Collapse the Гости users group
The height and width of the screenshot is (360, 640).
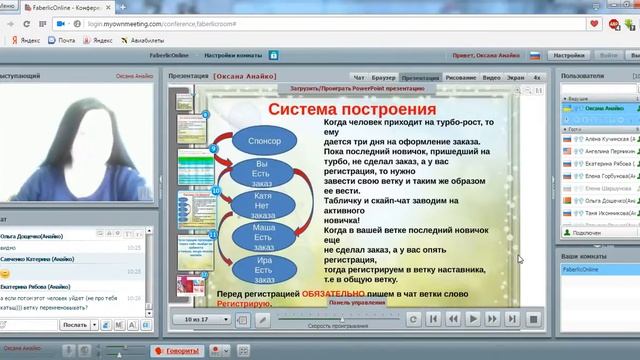click(565, 129)
